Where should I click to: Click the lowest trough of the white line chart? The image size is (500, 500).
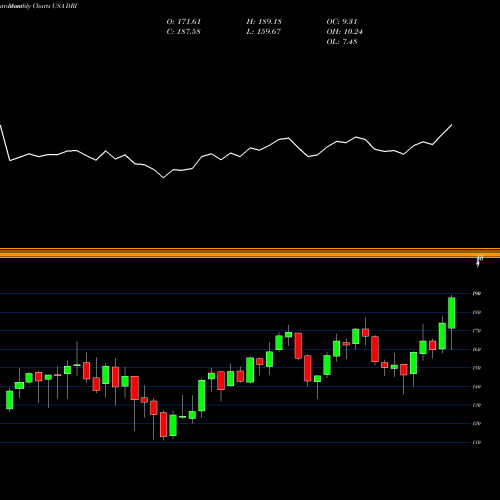[x=164, y=178]
